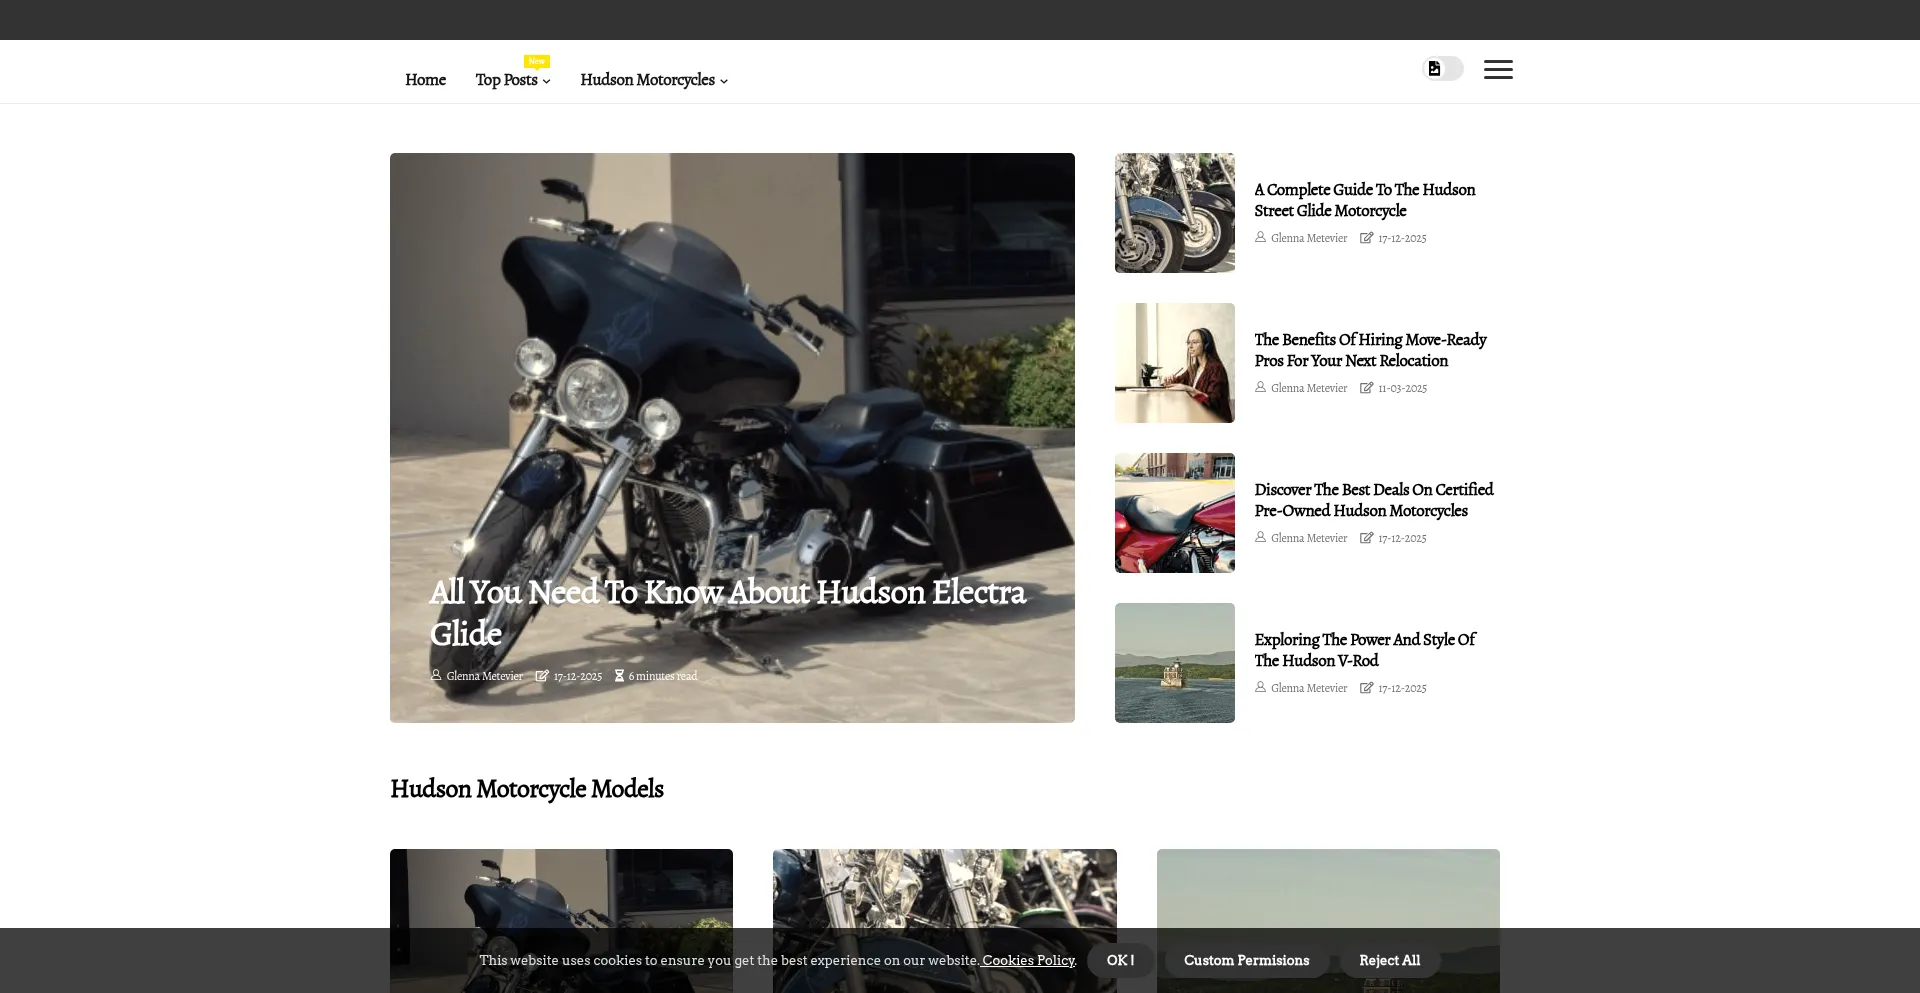Screen dimensions: 1920x993
Task: Open Move-Ready Pros article thumbnail
Action: (x=1175, y=363)
